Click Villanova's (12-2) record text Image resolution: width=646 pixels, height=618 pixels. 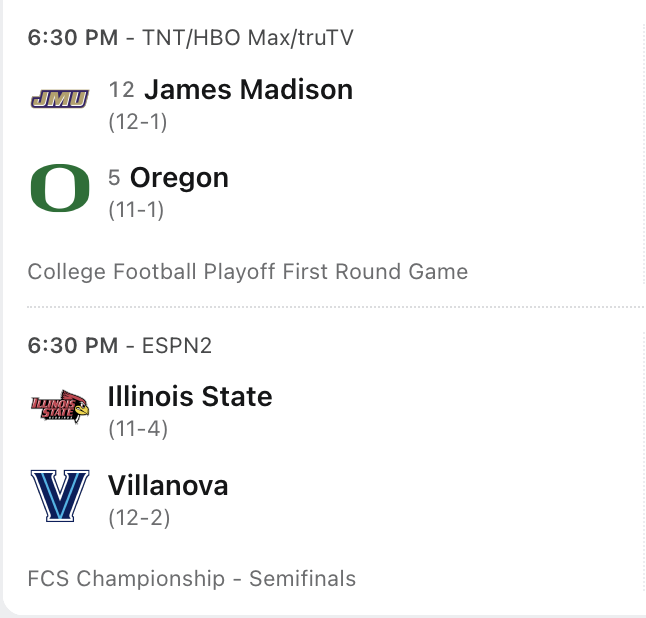[x=138, y=518]
